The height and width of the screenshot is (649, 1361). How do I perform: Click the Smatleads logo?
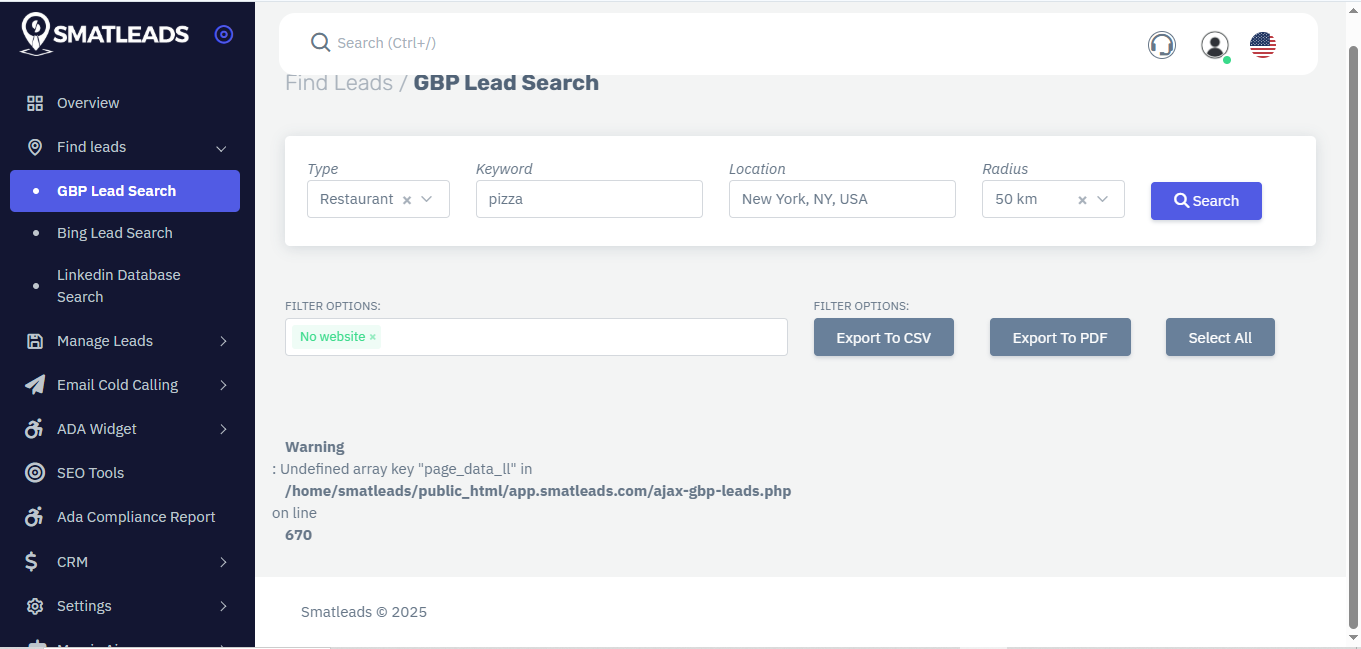pyautogui.click(x=105, y=34)
